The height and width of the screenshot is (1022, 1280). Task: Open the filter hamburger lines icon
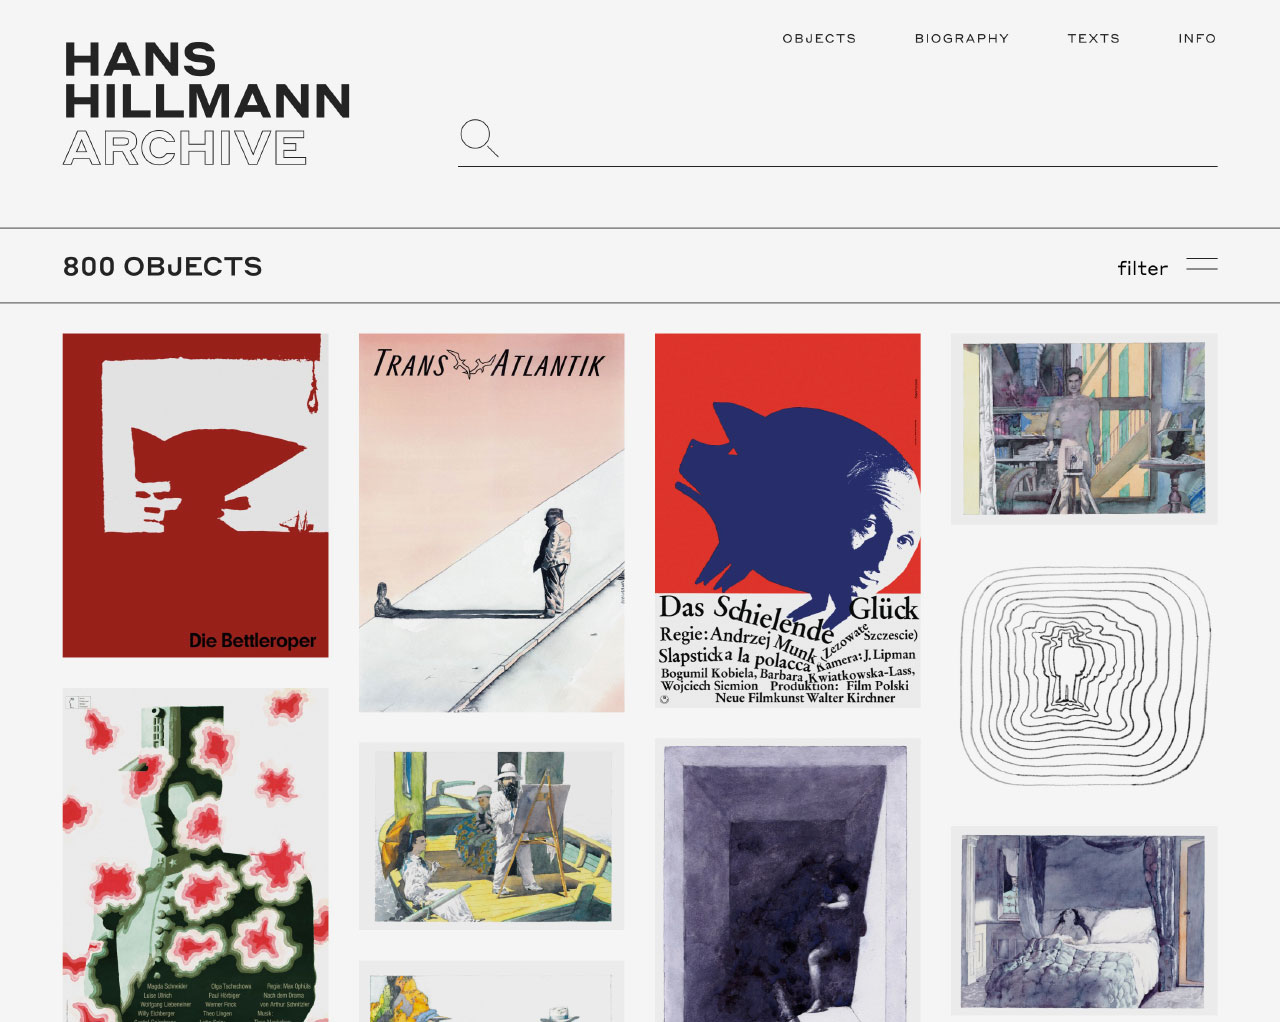[x=1201, y=265]
